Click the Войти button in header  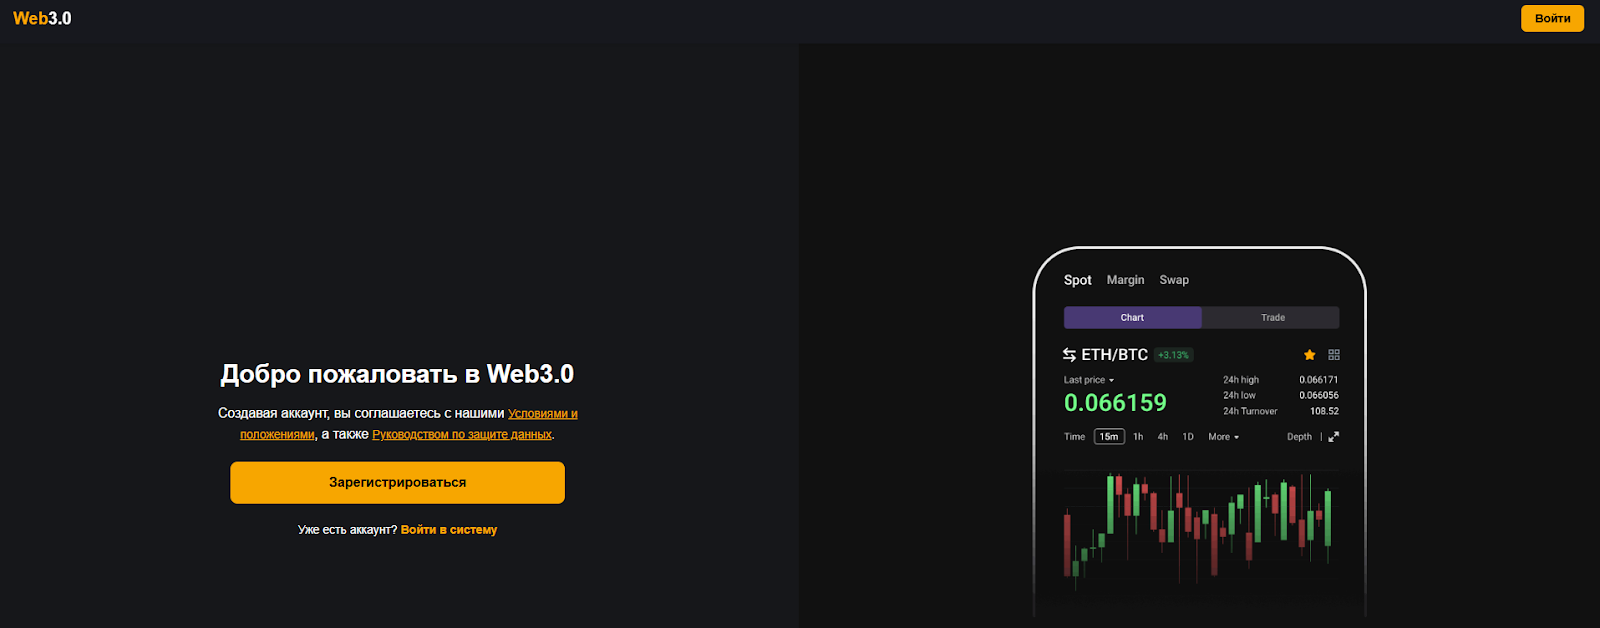pos(1552,18)
